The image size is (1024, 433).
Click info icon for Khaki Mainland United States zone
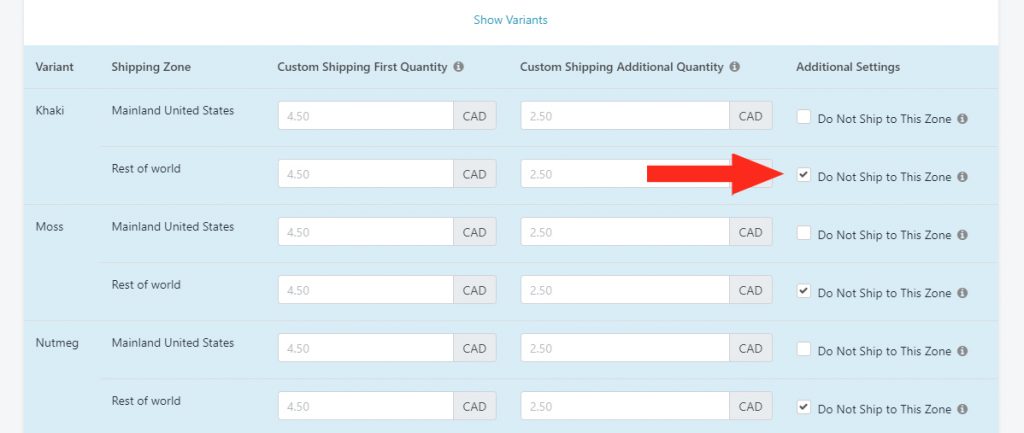pyautogui.click(x=962, y=119)
